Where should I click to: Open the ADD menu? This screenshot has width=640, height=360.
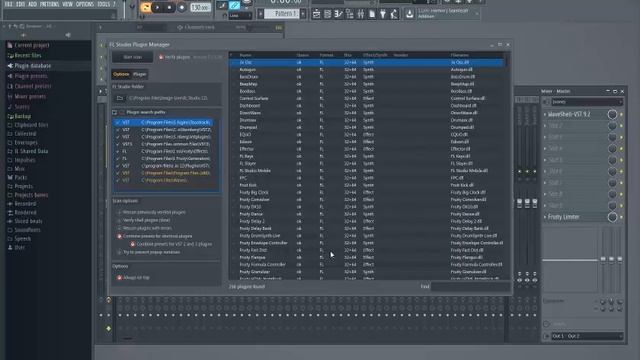pos(32,4)
